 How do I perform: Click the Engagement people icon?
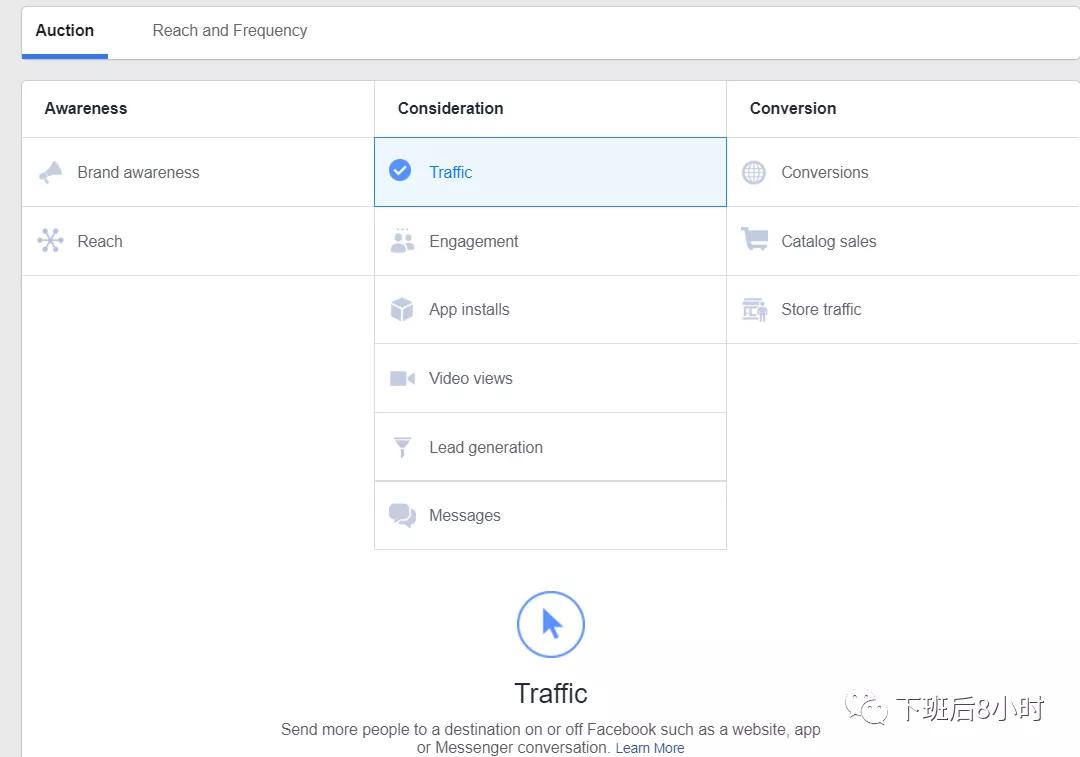coord(402,241)
